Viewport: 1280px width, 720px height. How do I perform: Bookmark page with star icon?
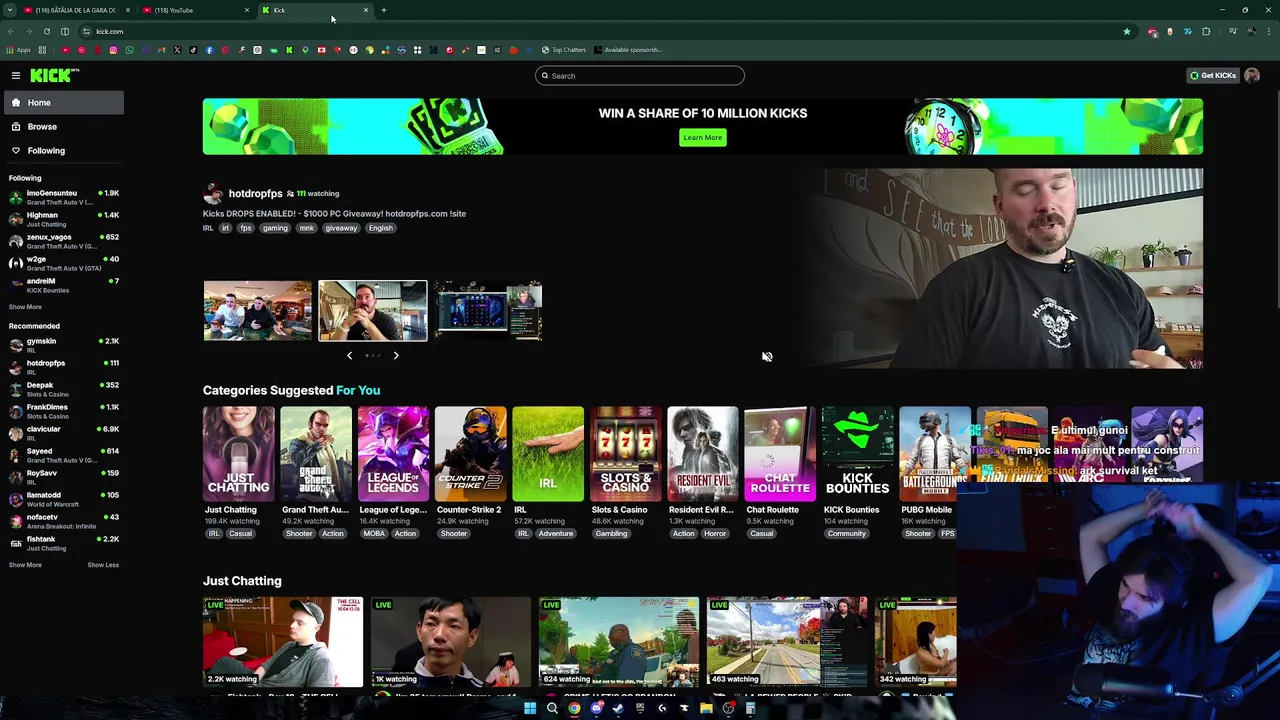(1127, 31)
